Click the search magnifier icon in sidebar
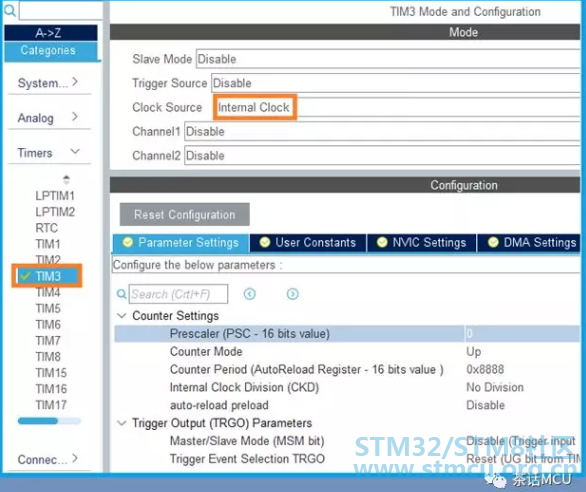 point(9,10)
